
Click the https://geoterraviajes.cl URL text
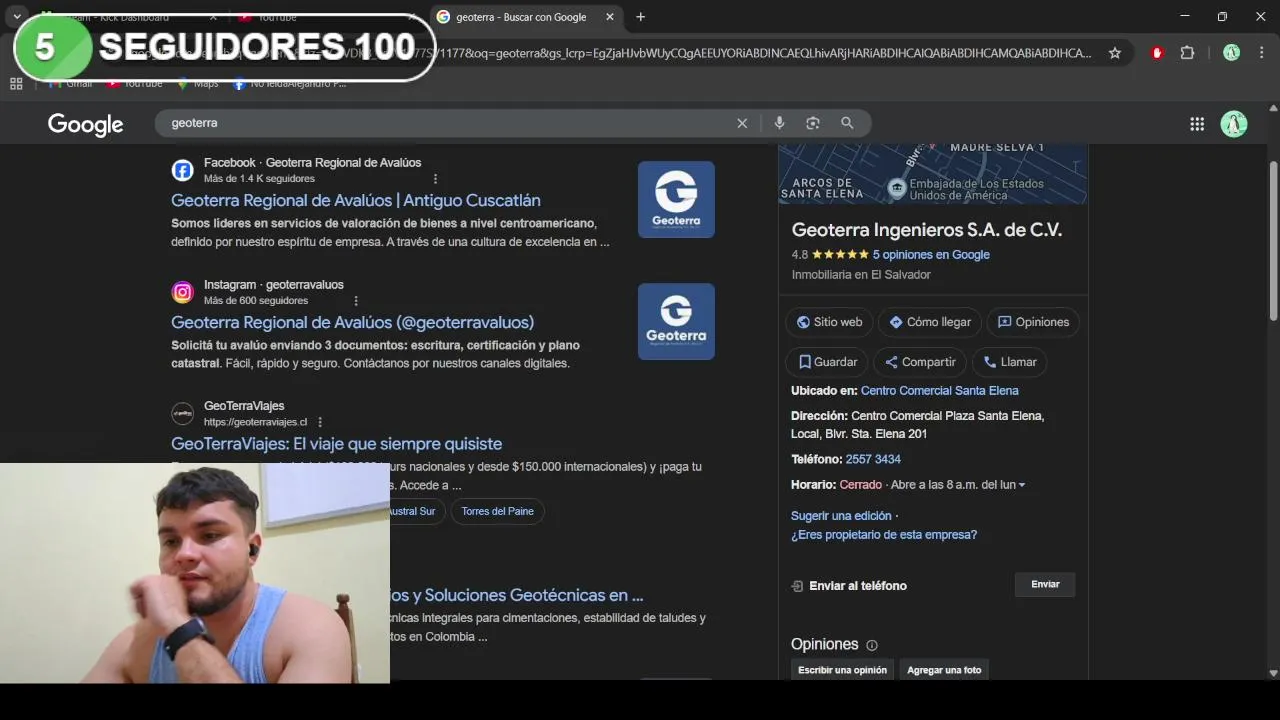click(x=256, y=422)
